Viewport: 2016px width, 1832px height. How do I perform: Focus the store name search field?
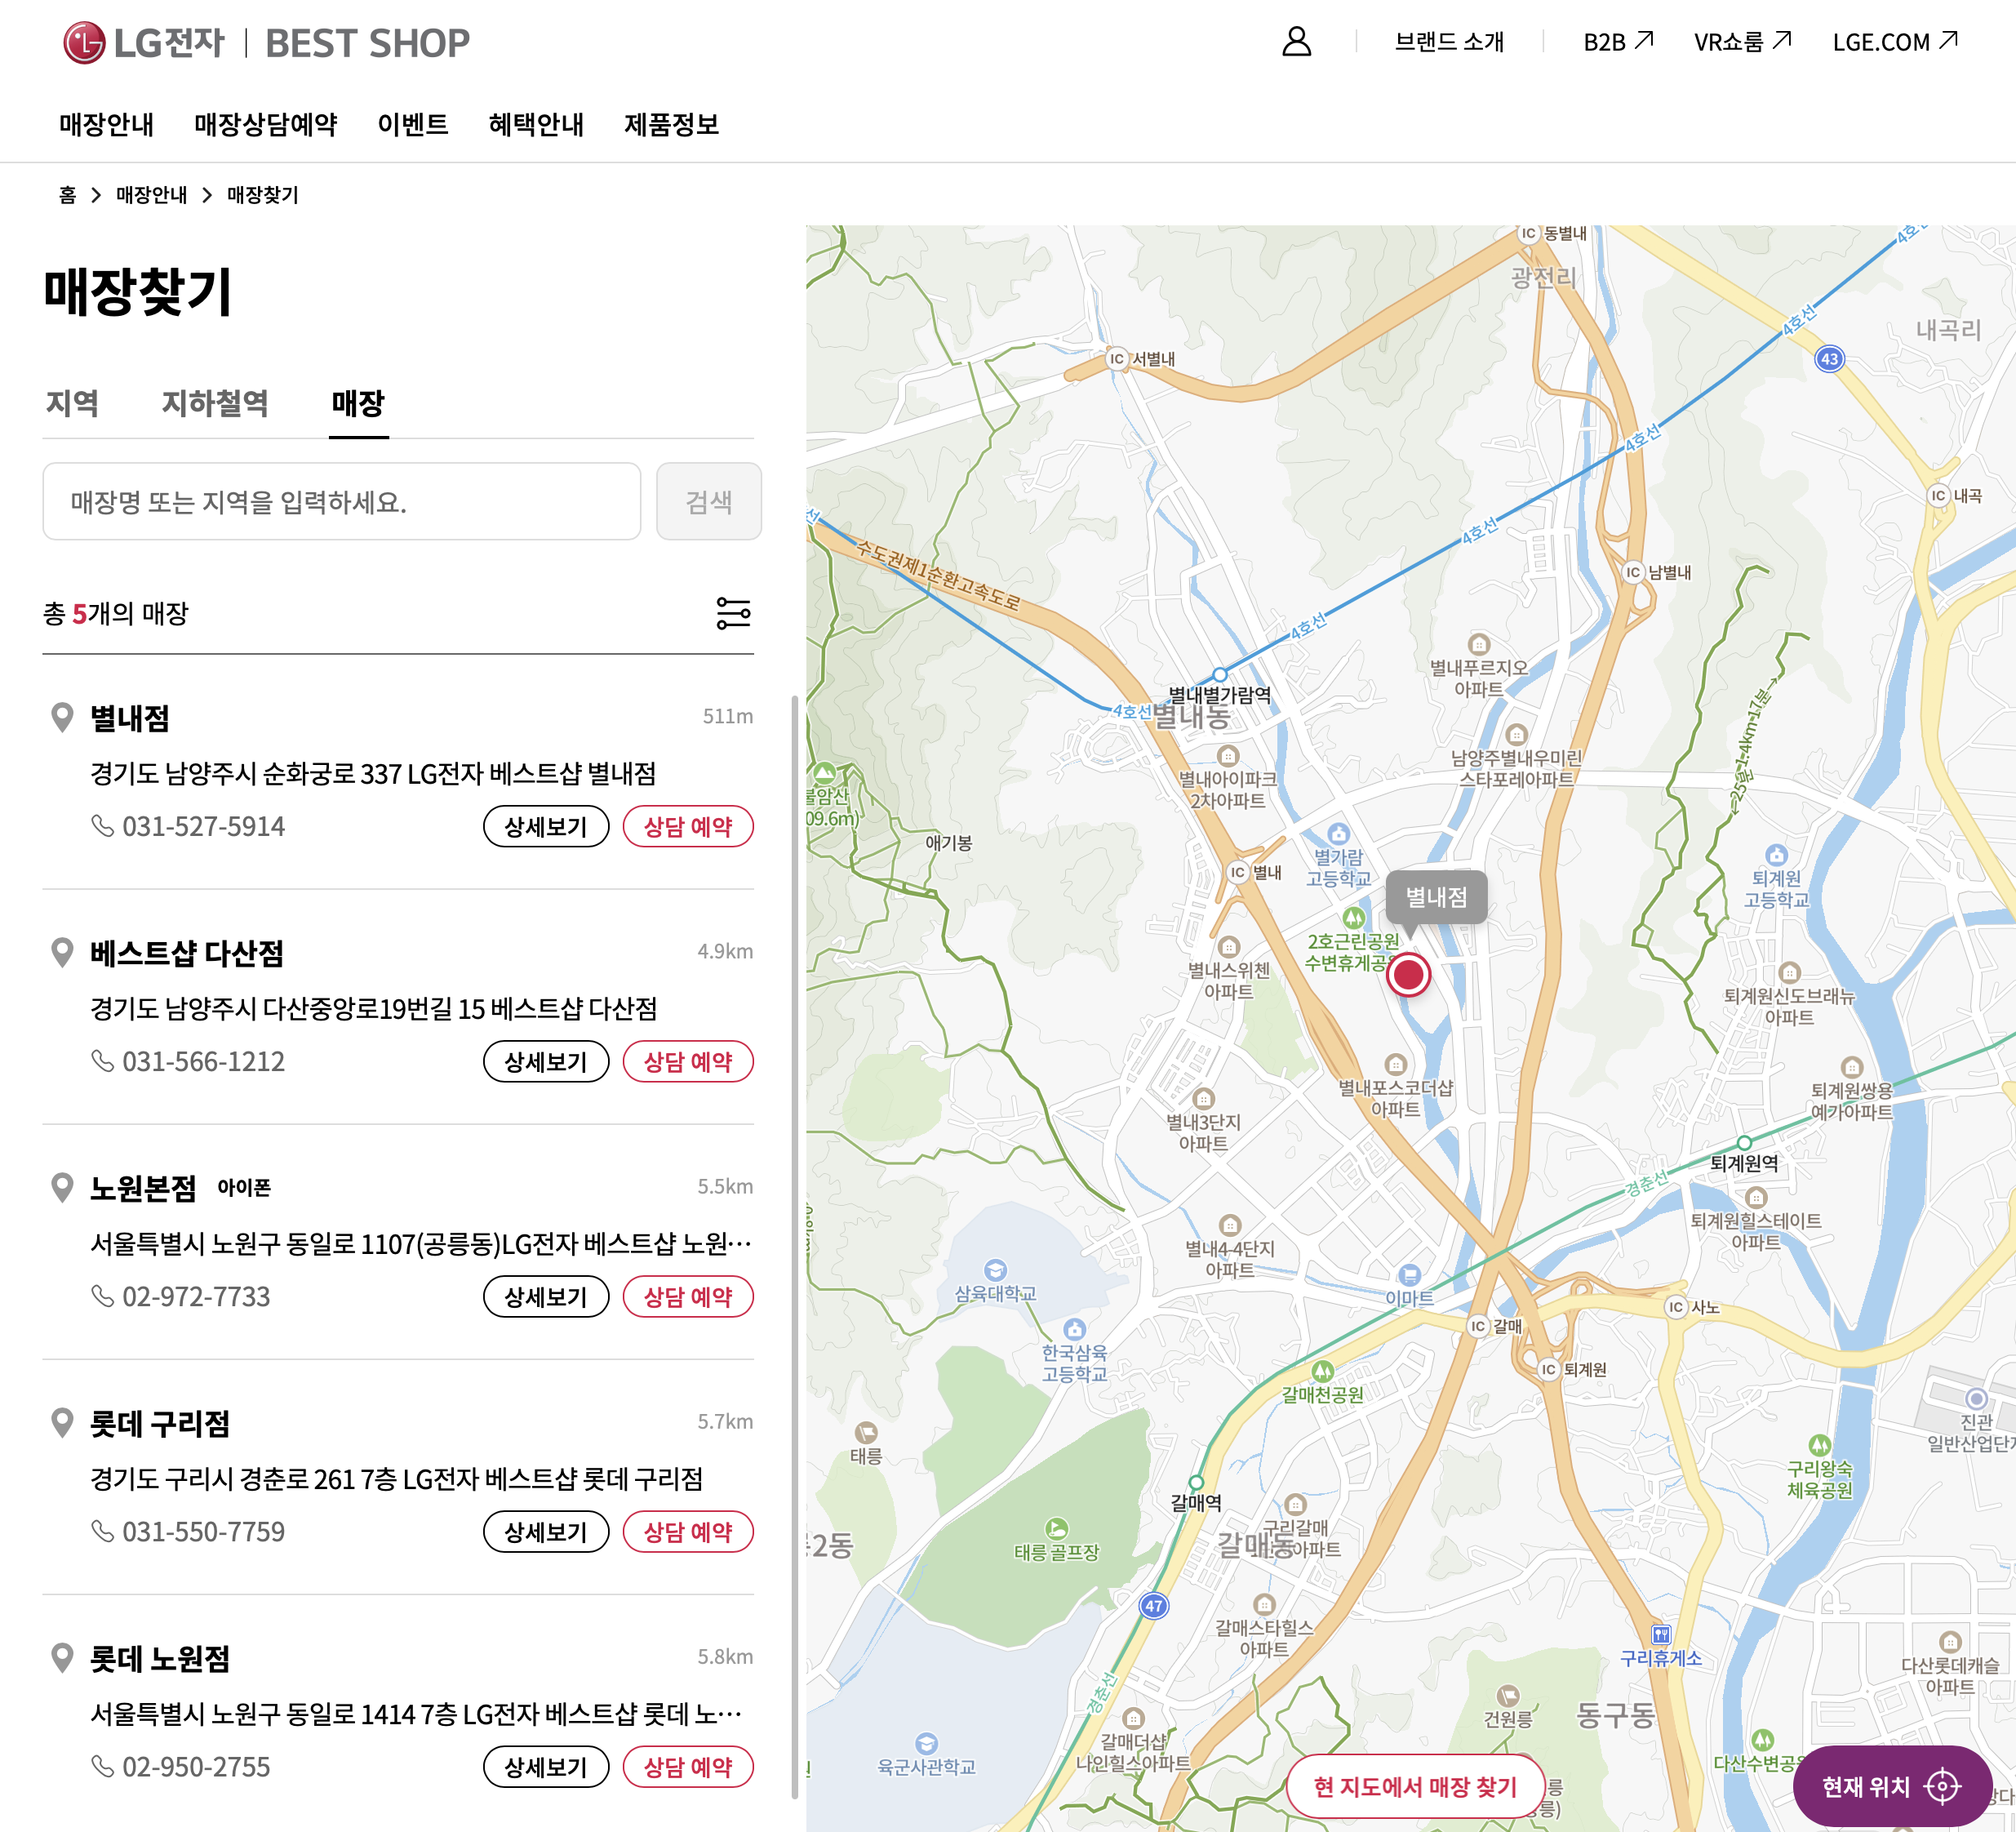[x=341, y=501]
